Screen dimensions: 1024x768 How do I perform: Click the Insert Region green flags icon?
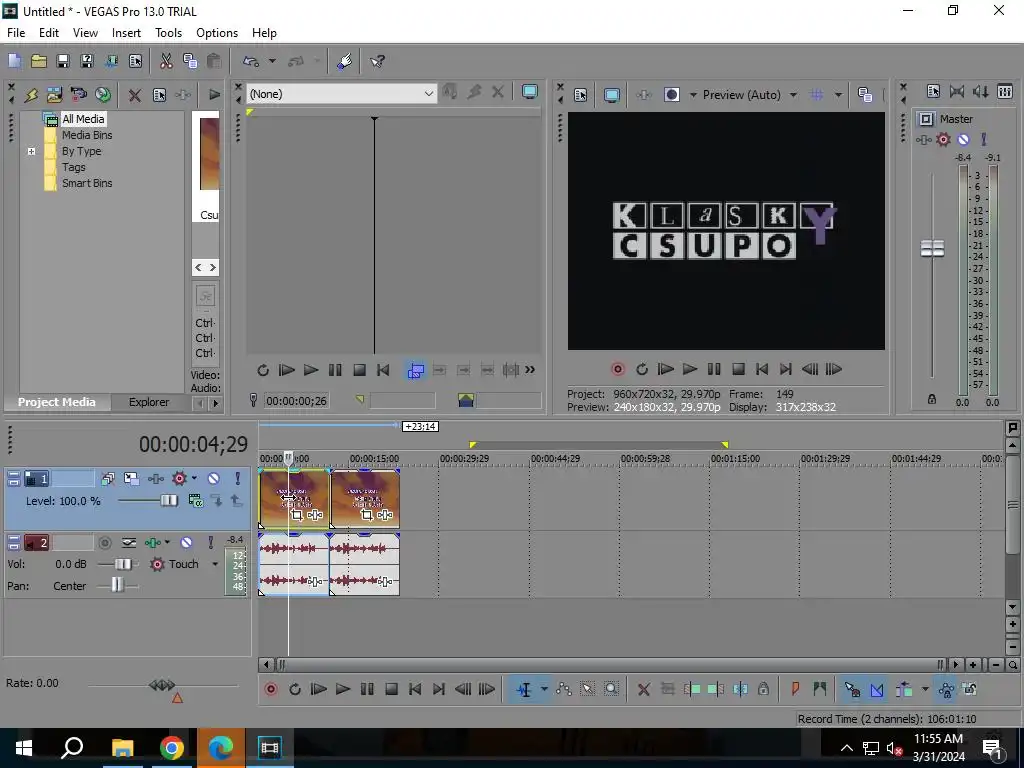820,689
